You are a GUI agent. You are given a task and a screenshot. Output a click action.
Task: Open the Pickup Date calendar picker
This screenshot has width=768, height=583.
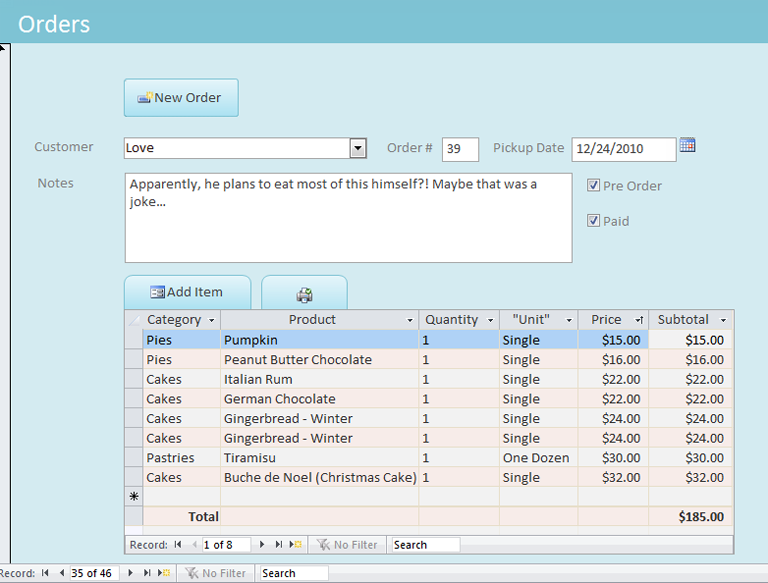[687, 146]
